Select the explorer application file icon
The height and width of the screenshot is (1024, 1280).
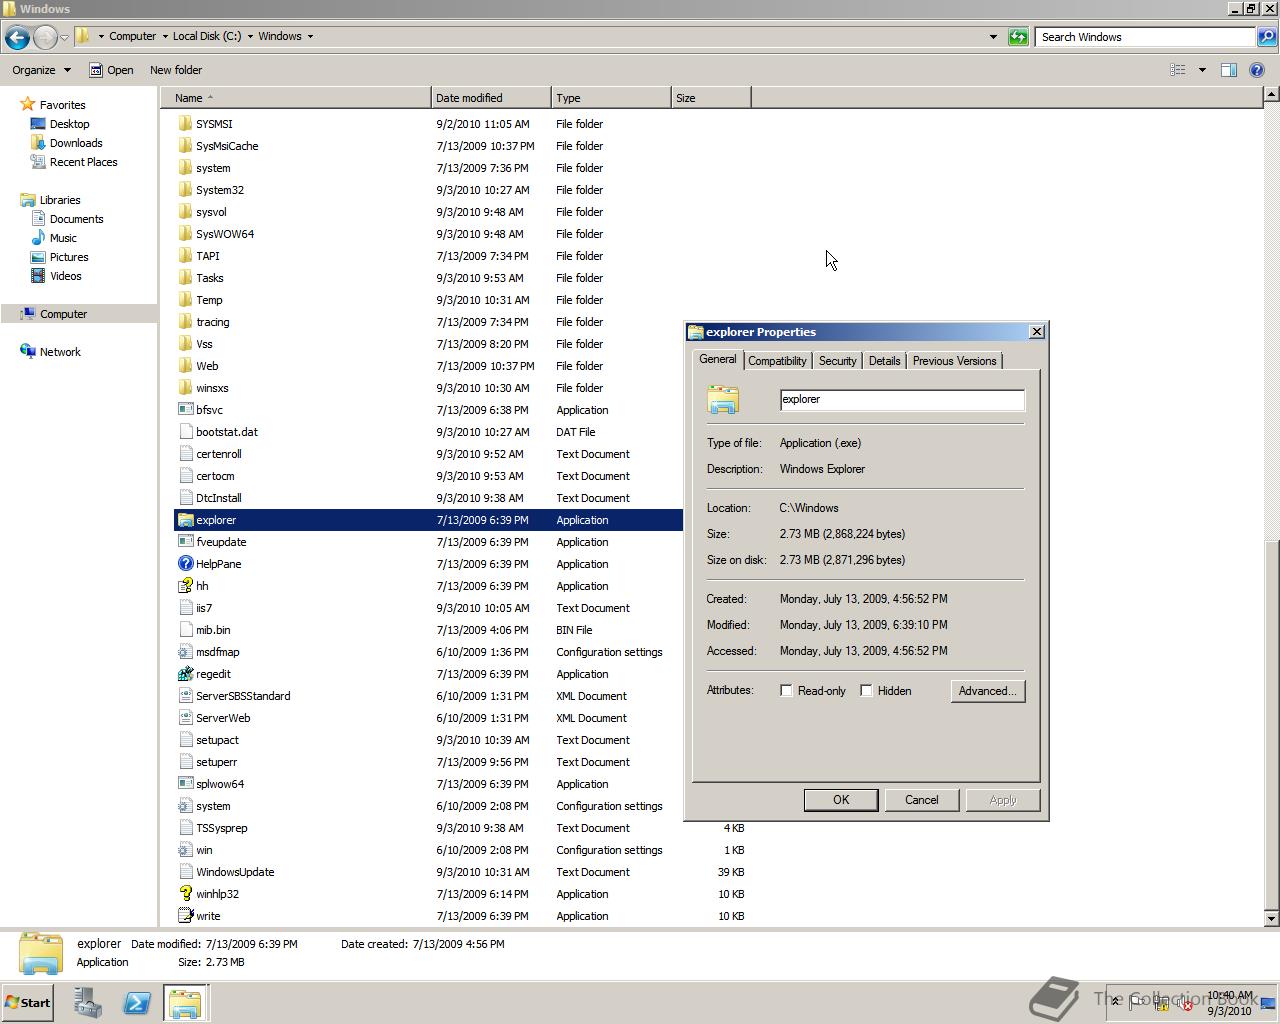[x=185, y=520]
